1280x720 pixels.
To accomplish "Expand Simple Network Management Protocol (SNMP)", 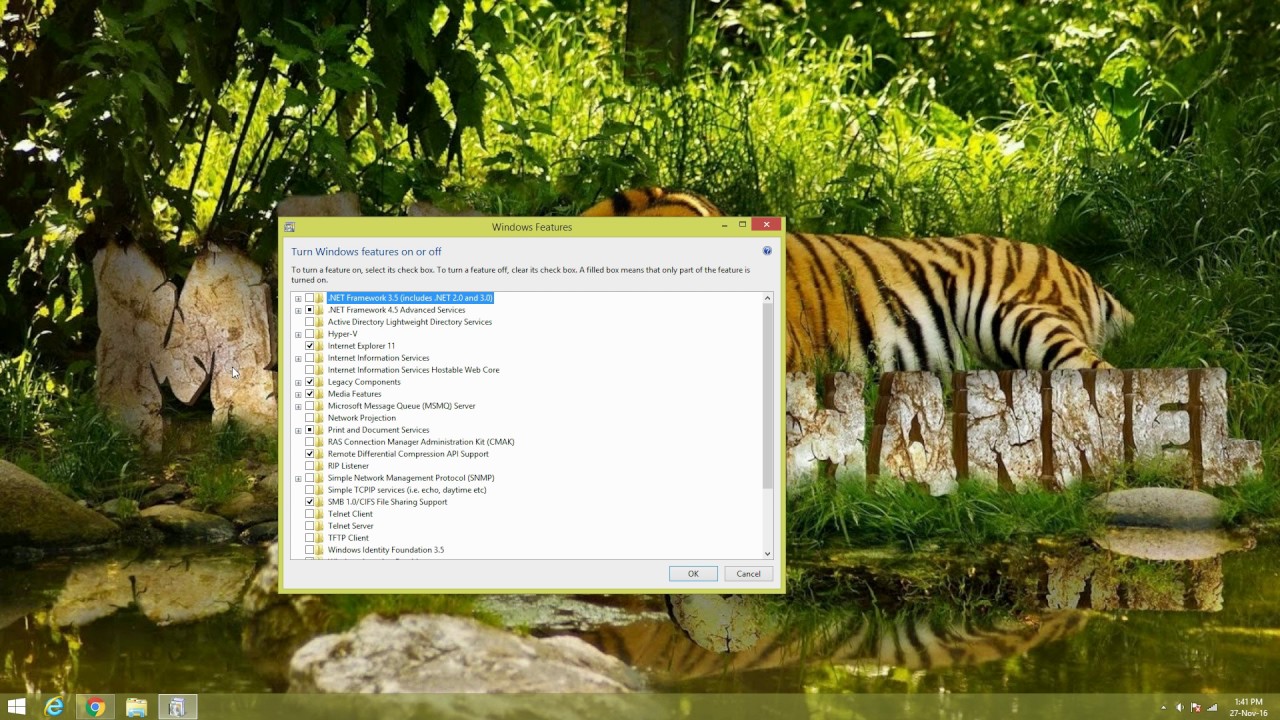I will point(298,478).
